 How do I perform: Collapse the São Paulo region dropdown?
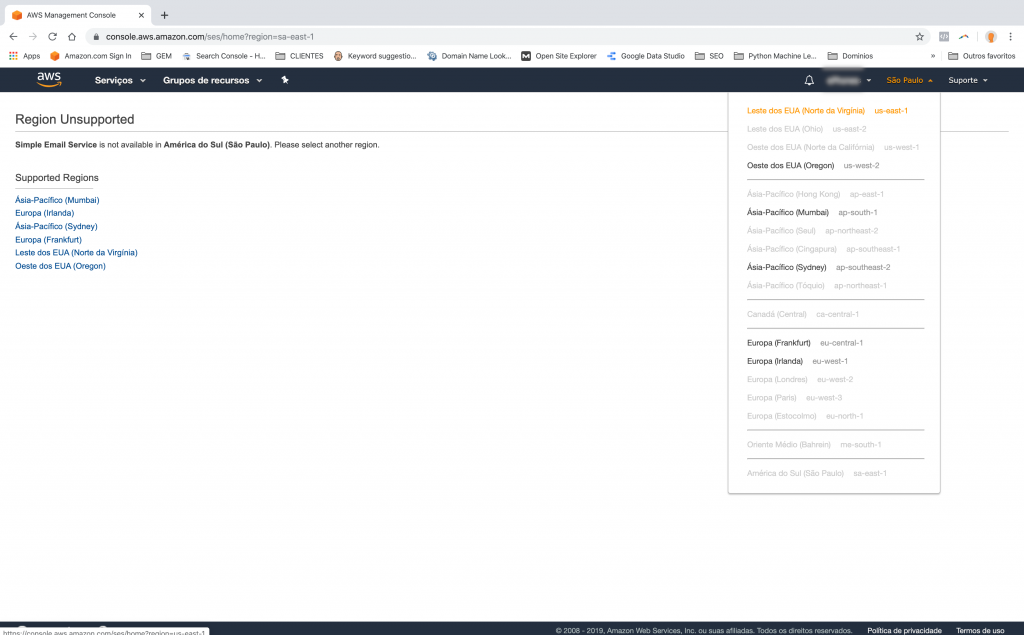[x=909, y=80]
